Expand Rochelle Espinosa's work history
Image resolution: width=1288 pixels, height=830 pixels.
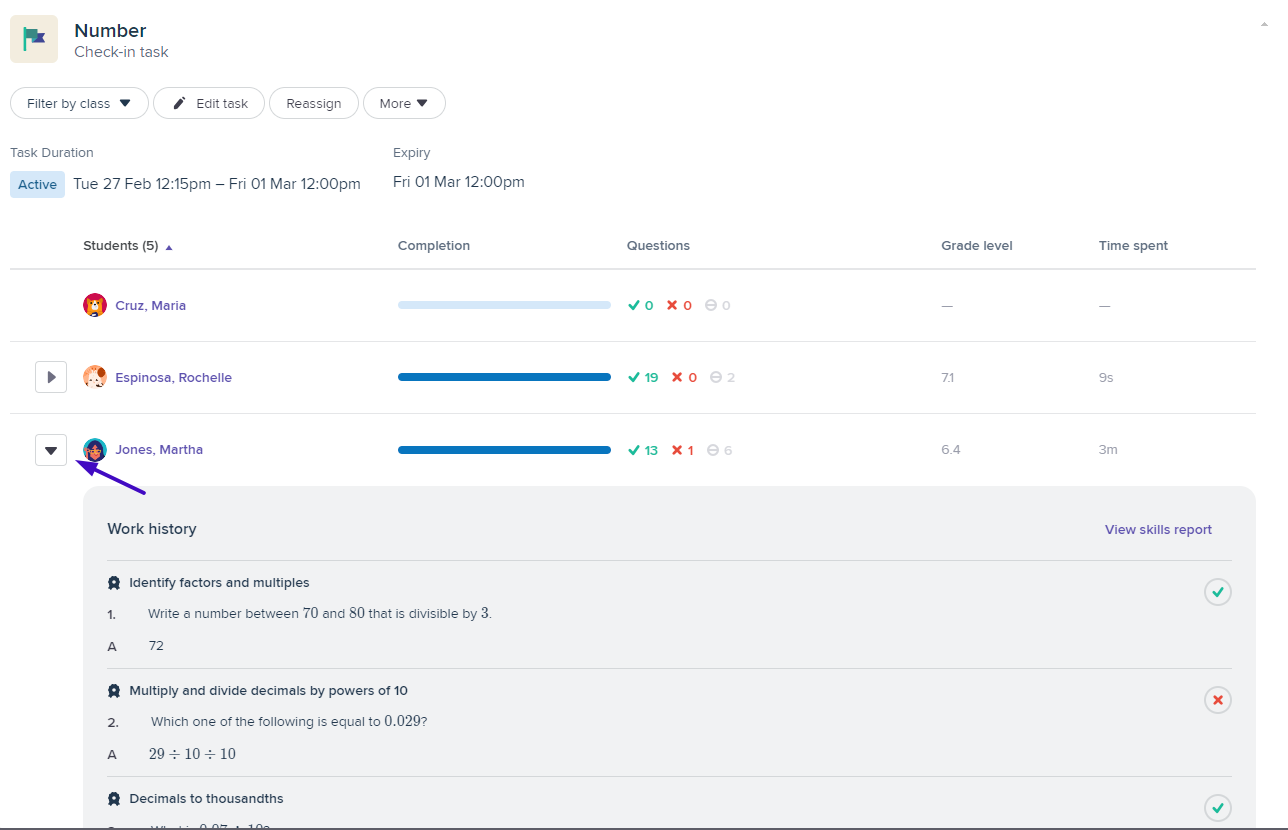pos(51,377)
